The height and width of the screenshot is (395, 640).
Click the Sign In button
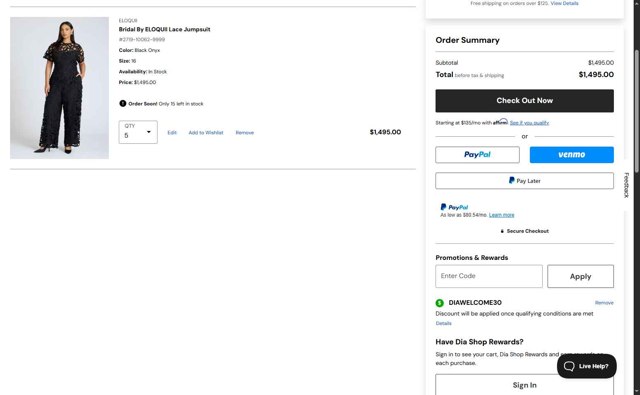point(524,385)
